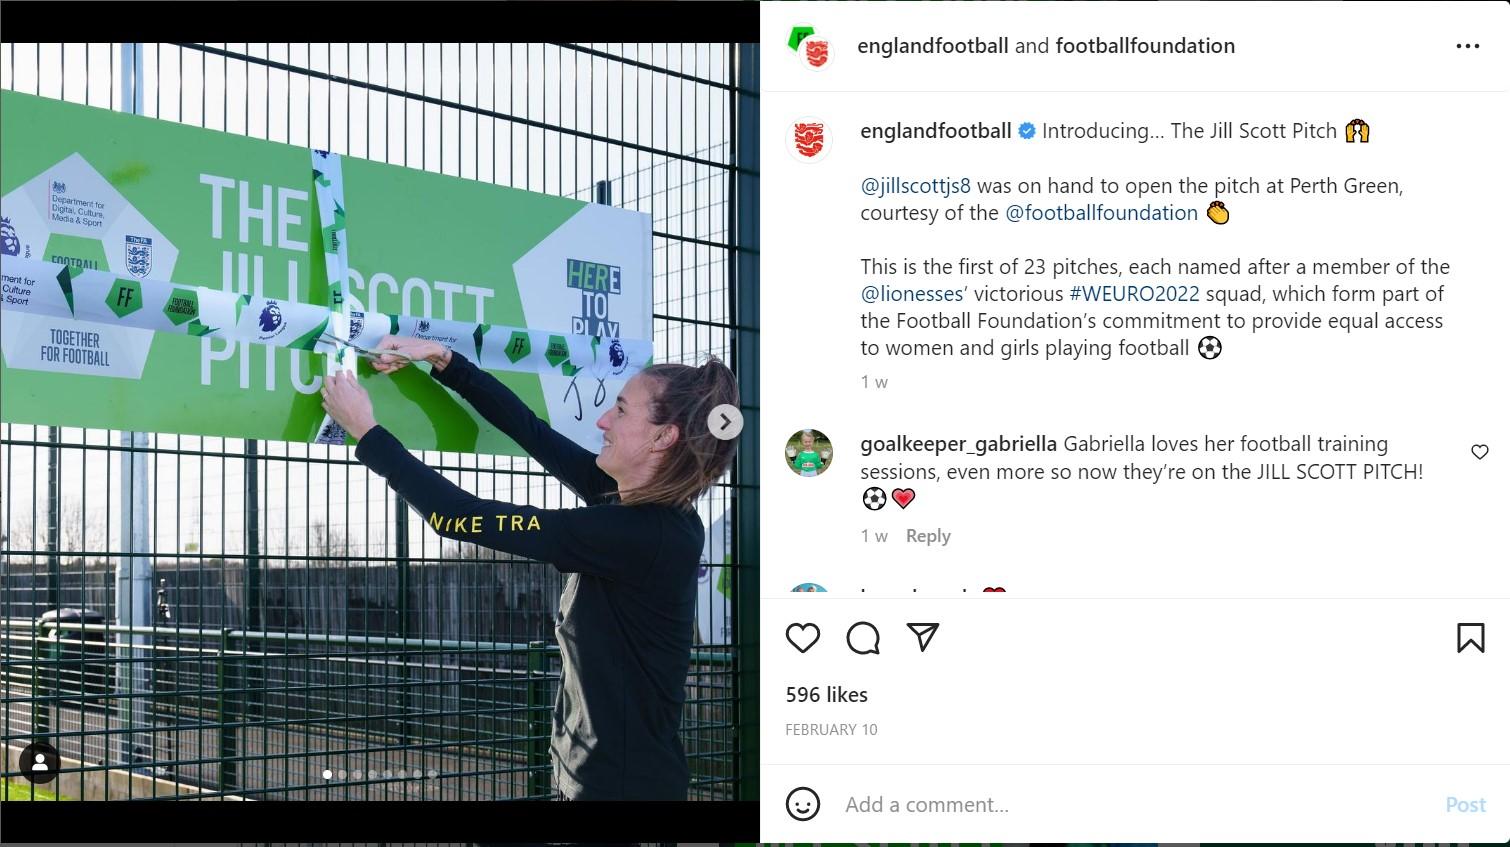The image size is (1510, 847).
Task: Click the Post comment button
Action: pos(1465,805)
